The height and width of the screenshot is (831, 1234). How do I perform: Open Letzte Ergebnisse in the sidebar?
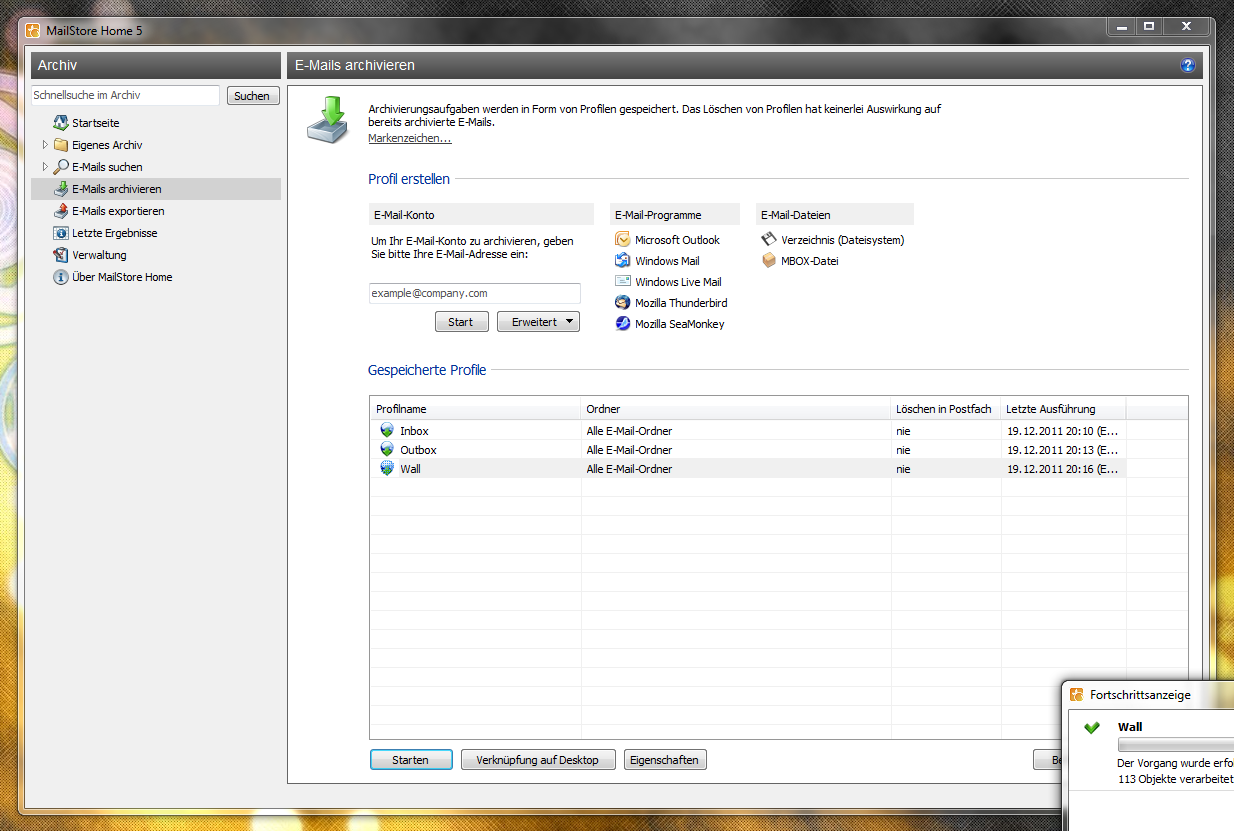click(x=114, y=233)
